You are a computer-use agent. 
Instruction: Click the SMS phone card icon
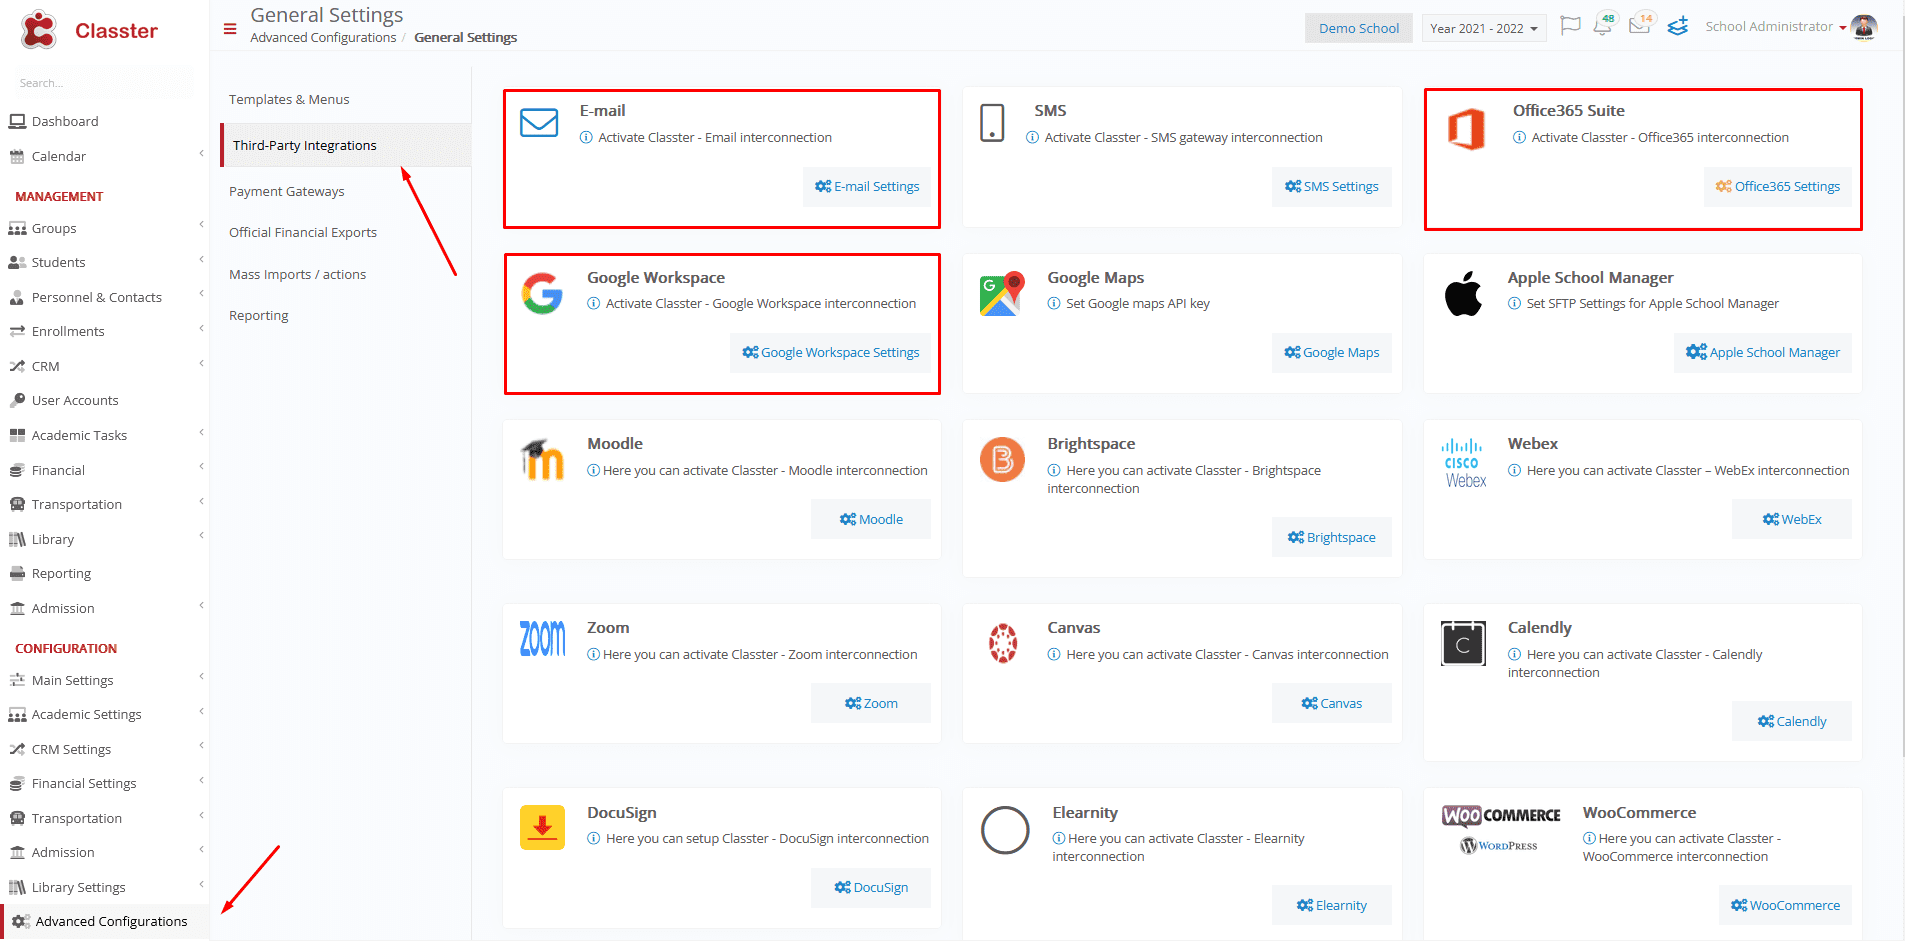[992, 123]
